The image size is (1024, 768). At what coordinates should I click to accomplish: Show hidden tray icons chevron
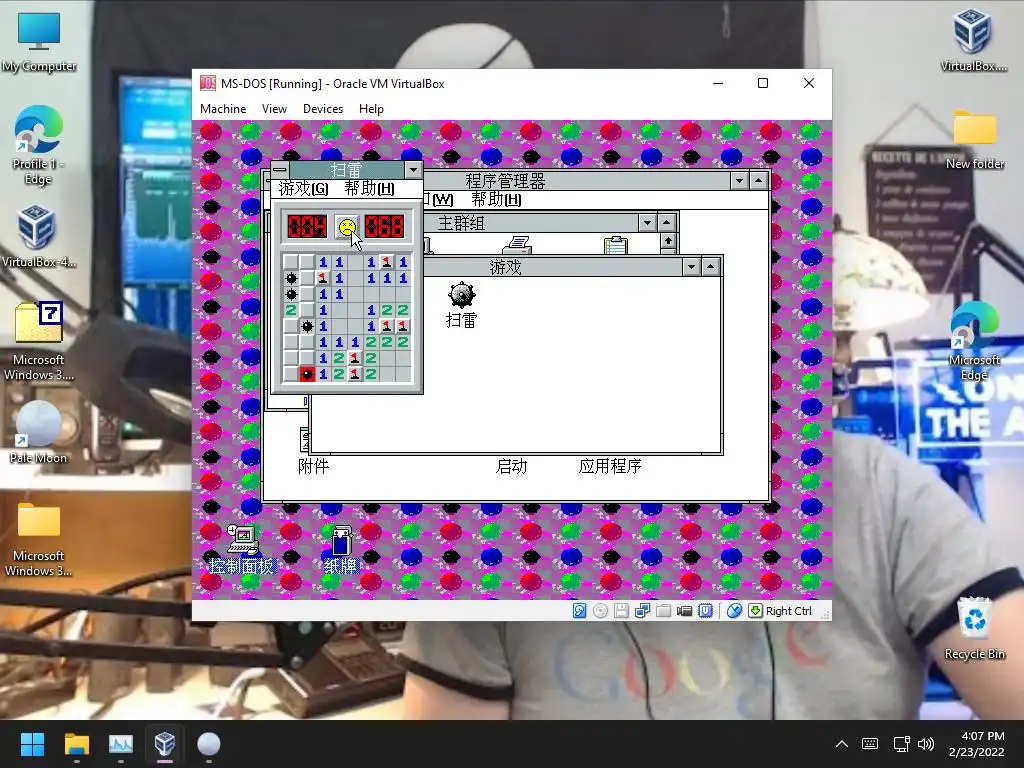[x=842, y=744]
